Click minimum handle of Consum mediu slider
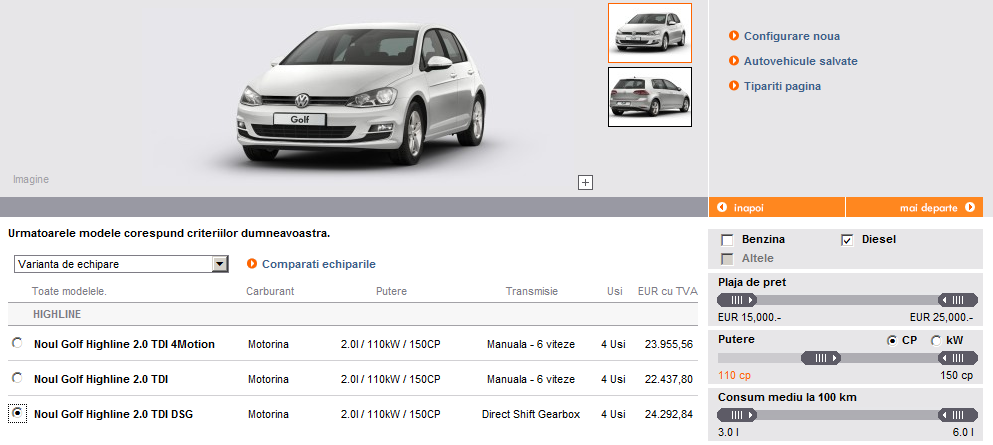This screenshot has width=993, height=445. (x=737, y=415)
